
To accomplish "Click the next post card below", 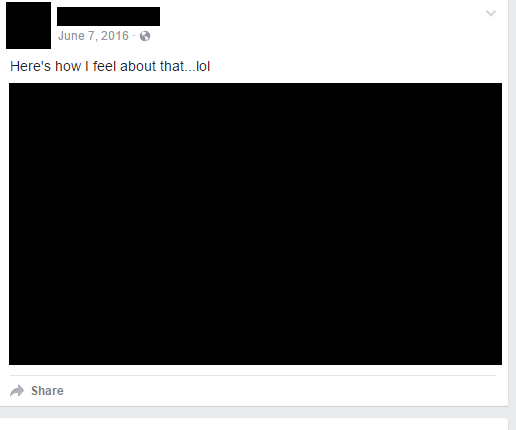I will tap(254, 424).
